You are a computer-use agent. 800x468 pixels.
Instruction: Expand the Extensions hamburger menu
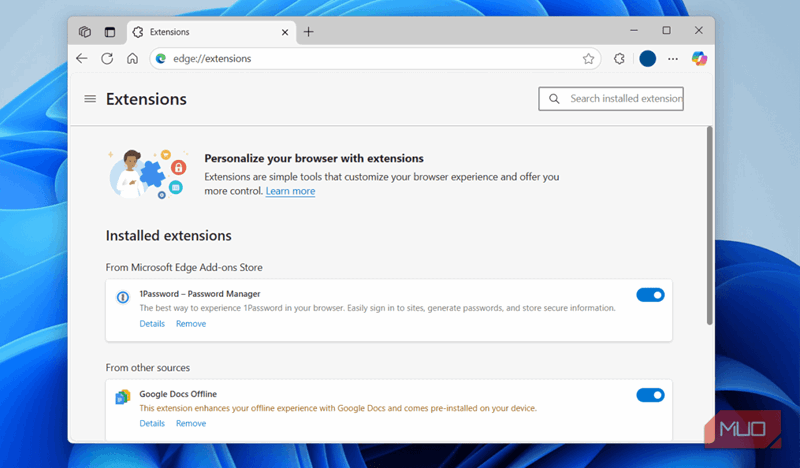pos(90,99)
